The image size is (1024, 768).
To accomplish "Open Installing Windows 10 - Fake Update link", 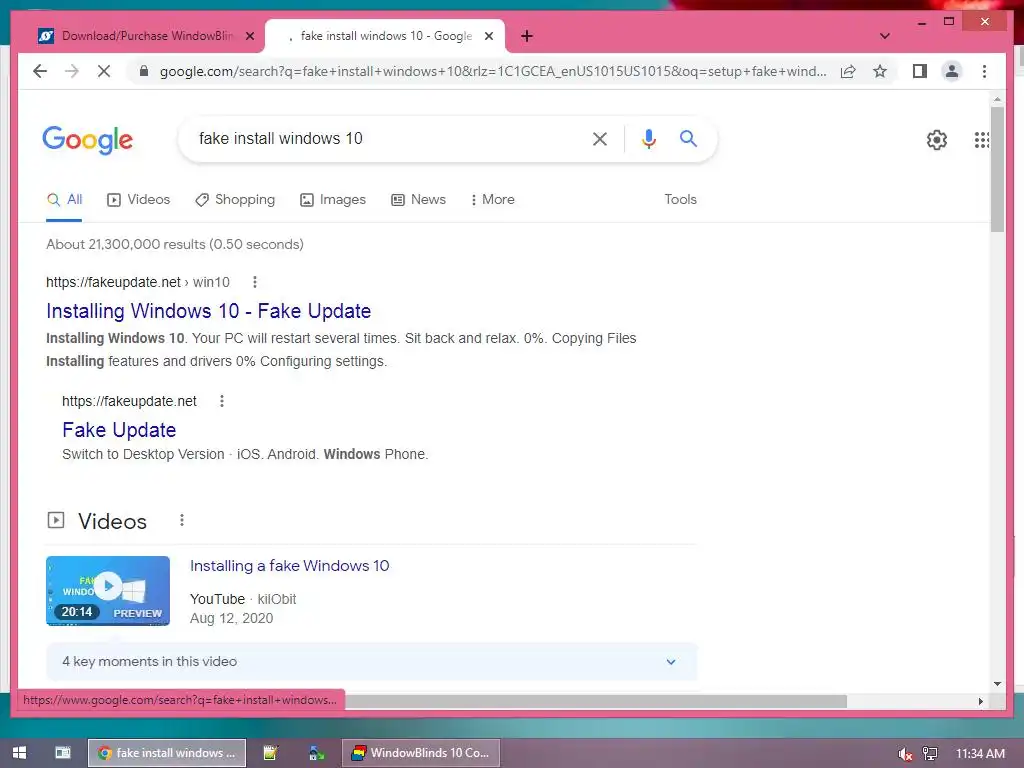I will tap(208, 311).
